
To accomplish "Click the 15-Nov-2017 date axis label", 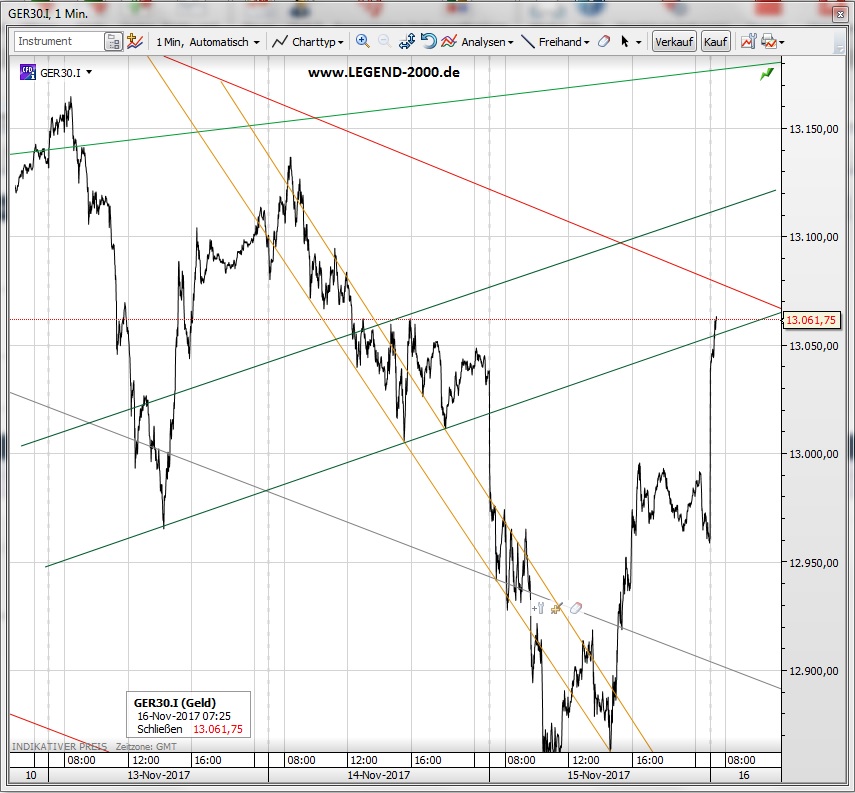I will click(598, 775).
